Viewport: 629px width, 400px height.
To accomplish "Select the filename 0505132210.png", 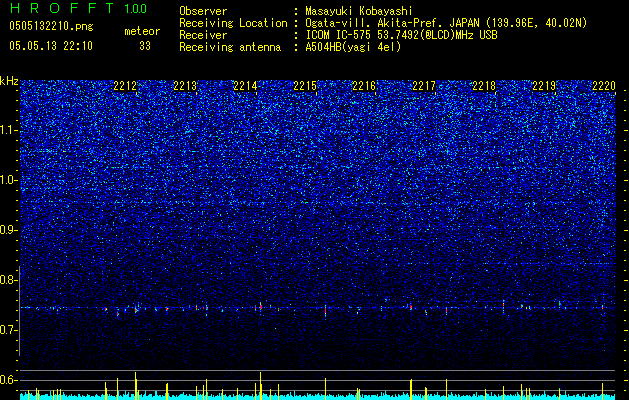I will point(51,27).
